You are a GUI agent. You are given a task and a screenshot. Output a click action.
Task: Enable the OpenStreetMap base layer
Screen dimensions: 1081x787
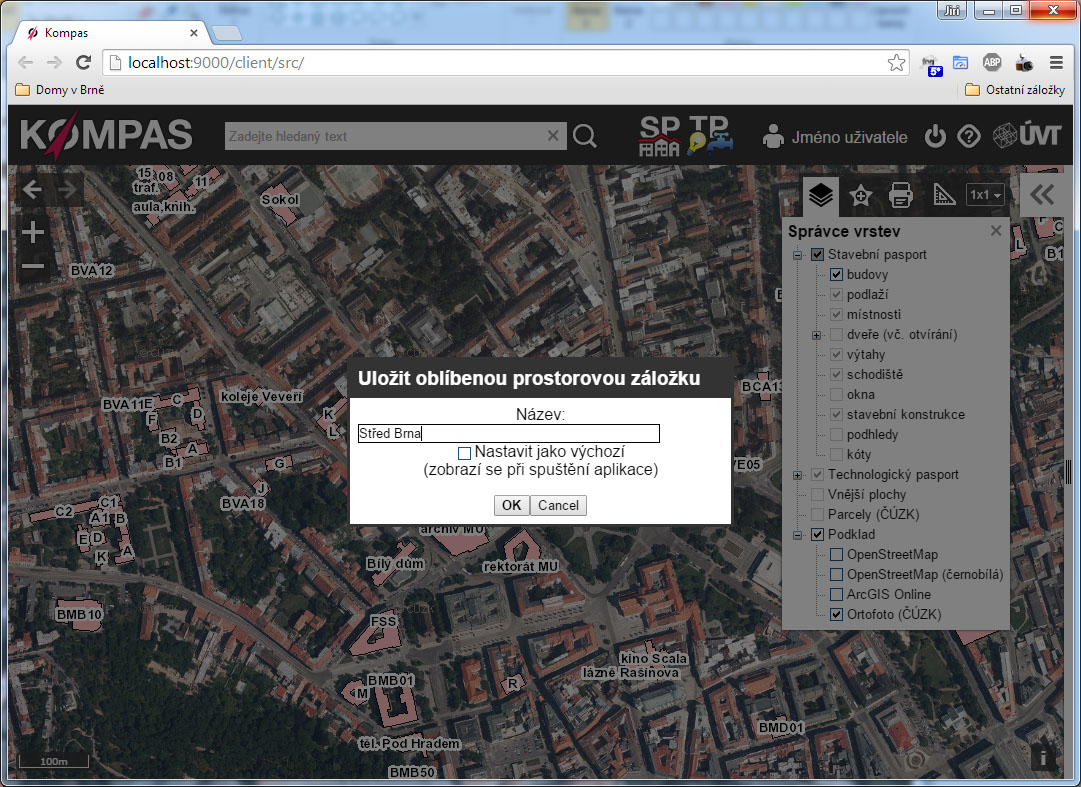click(837, 555)
